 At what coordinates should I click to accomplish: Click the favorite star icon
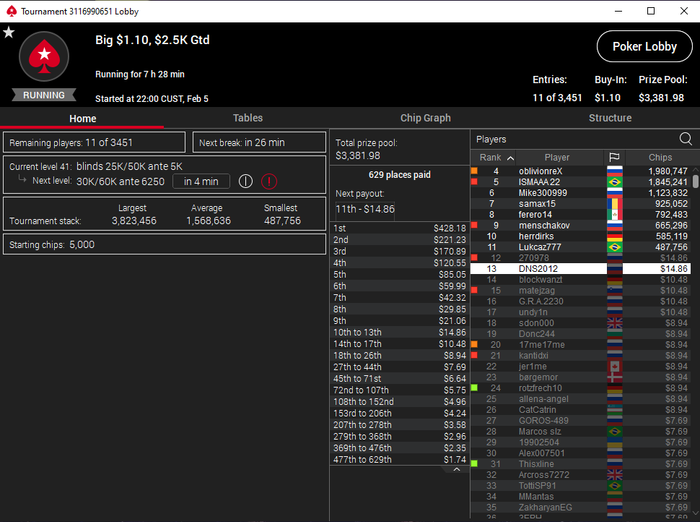pyautogui.click(x=8, y=32)
